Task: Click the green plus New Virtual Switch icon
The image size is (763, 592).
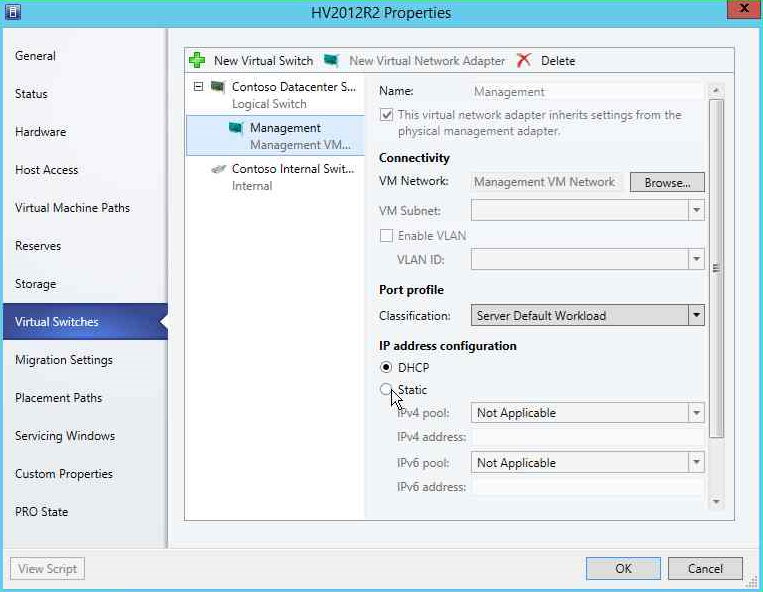Action: [x=197, y=60]
